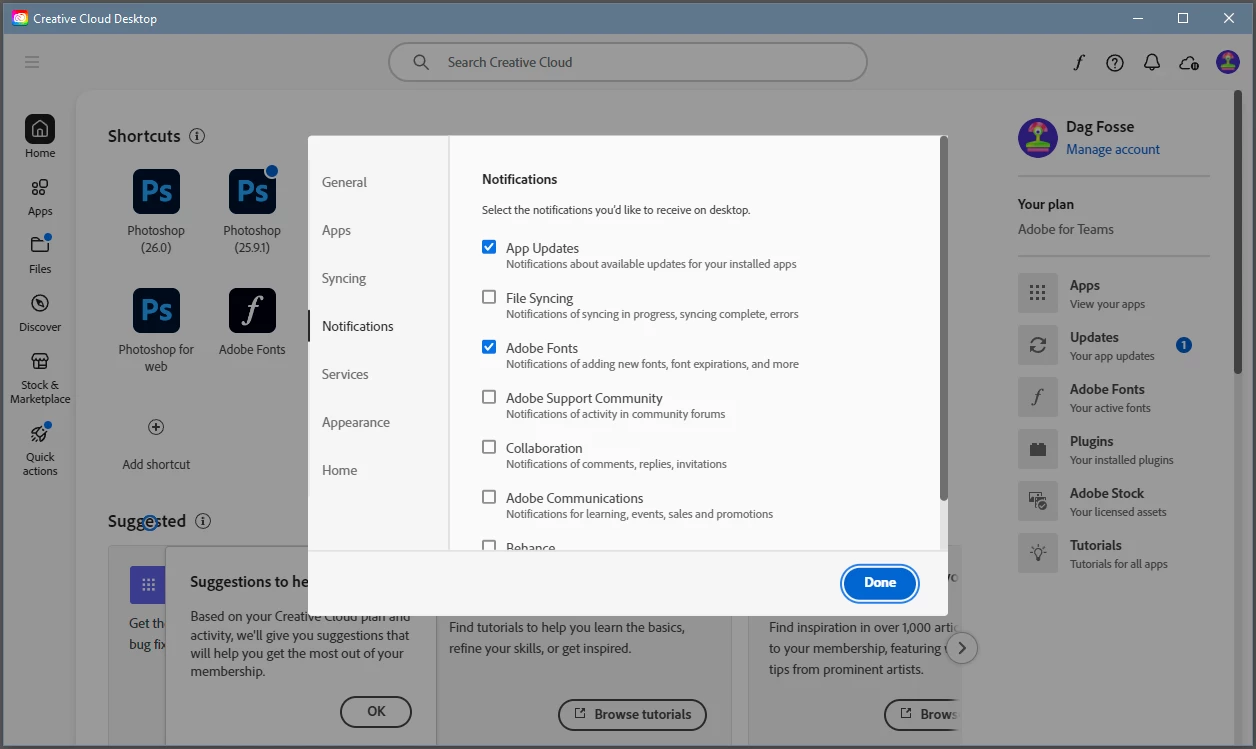The height and width of the screenshot is (749, 1256).
Task: Click the fonts icon in top bar
Action: point(1079,62)
